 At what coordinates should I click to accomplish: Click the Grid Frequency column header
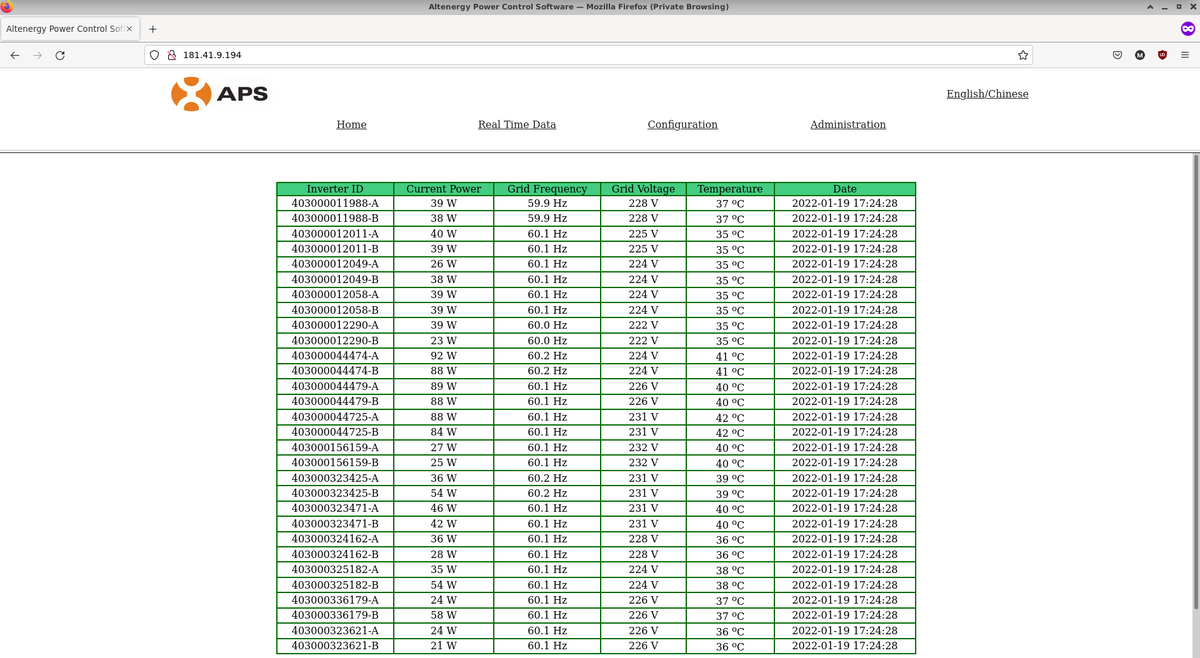tap(547, 189)
